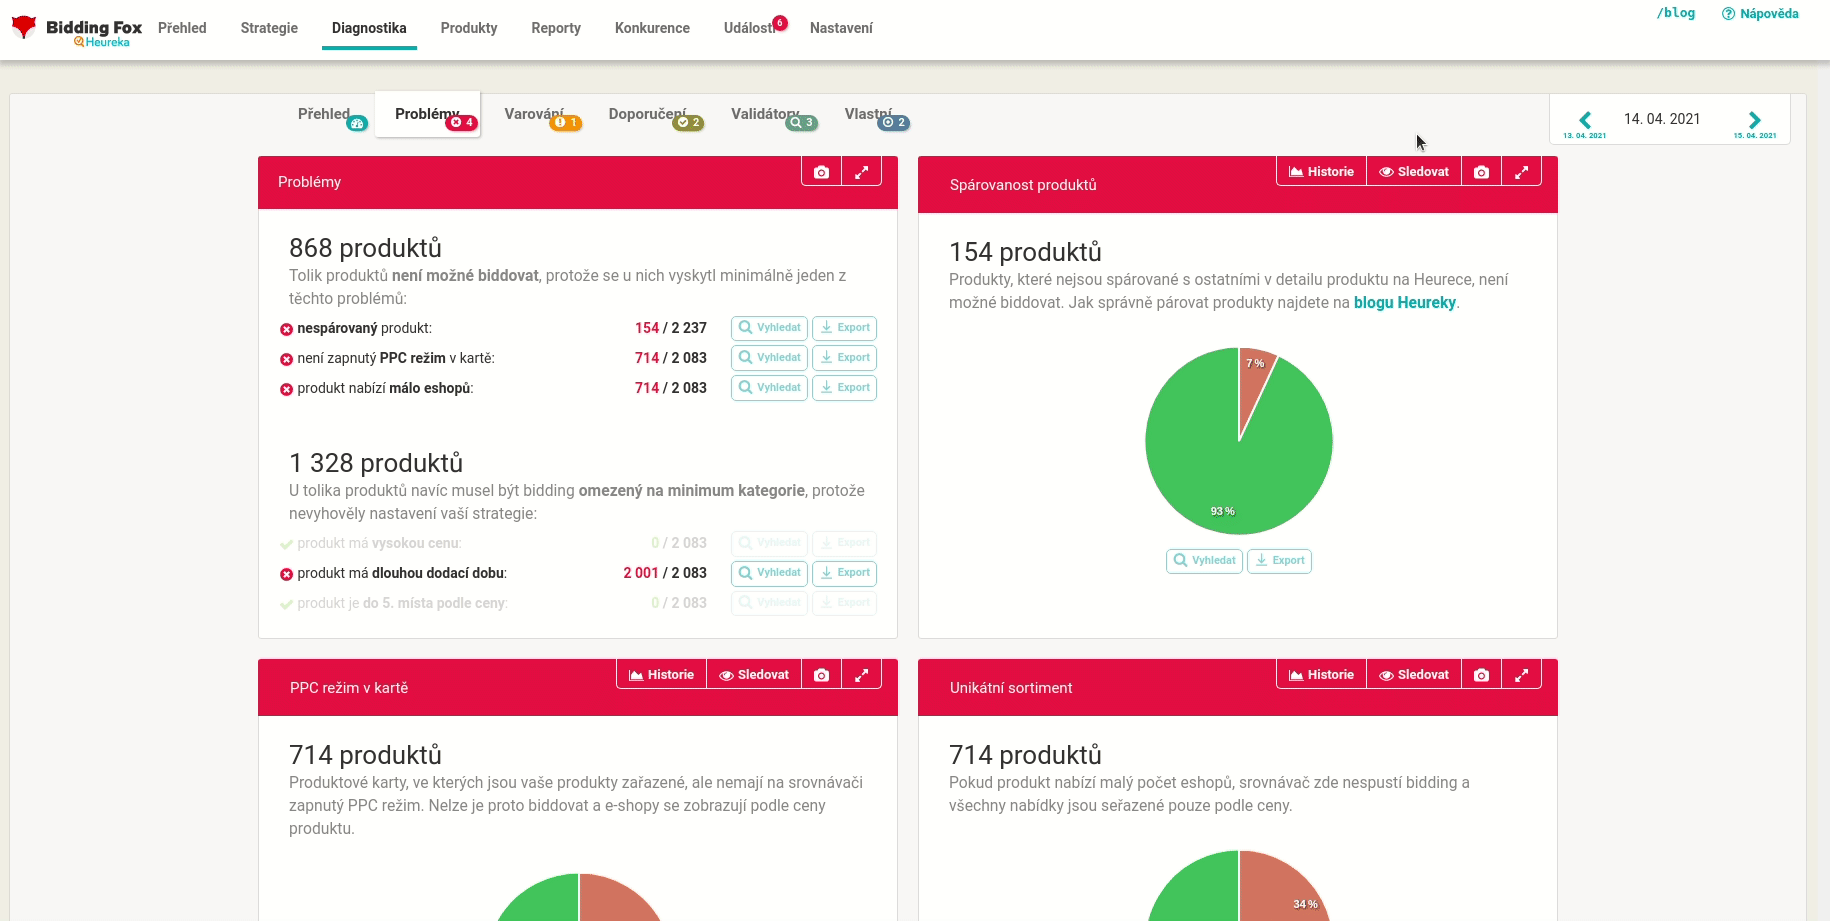Viewport: 1830px width, 921px height.
Task: Go to next day 15. 04. 2021
Action: coord(1755,124)
